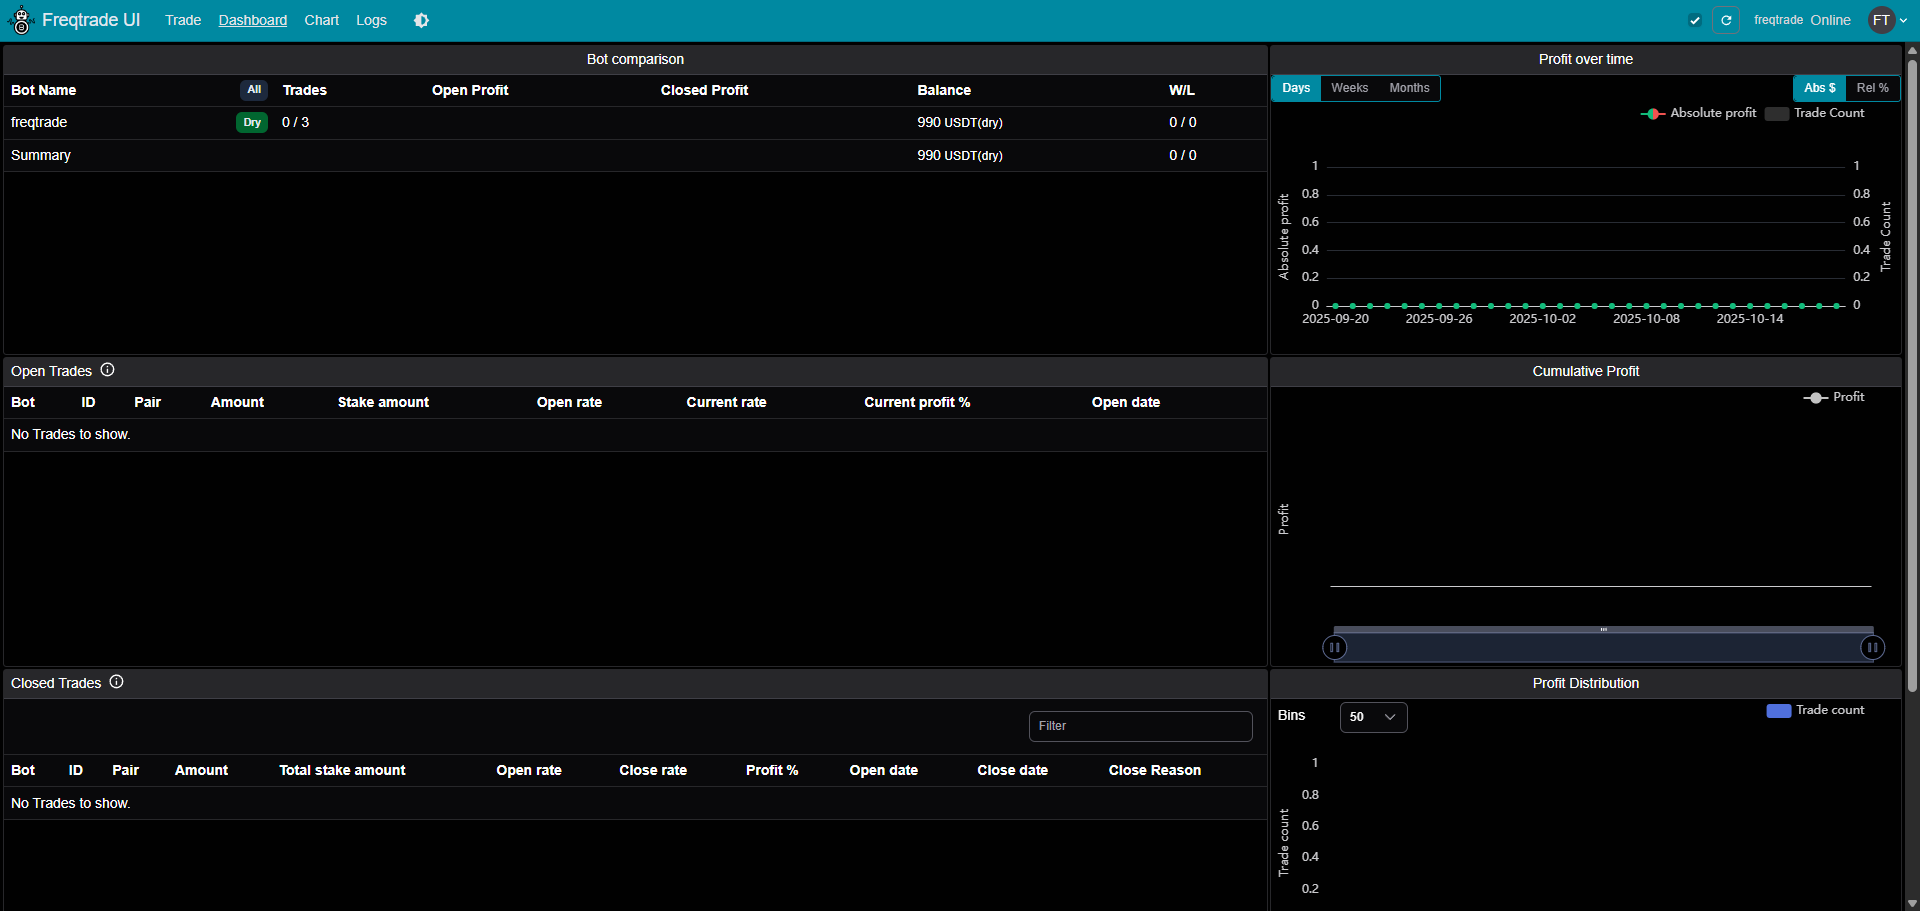Viewport: 1920px width, 911px height.
Task: Click the Closed Trades info icon
Action: click(117, 682)
